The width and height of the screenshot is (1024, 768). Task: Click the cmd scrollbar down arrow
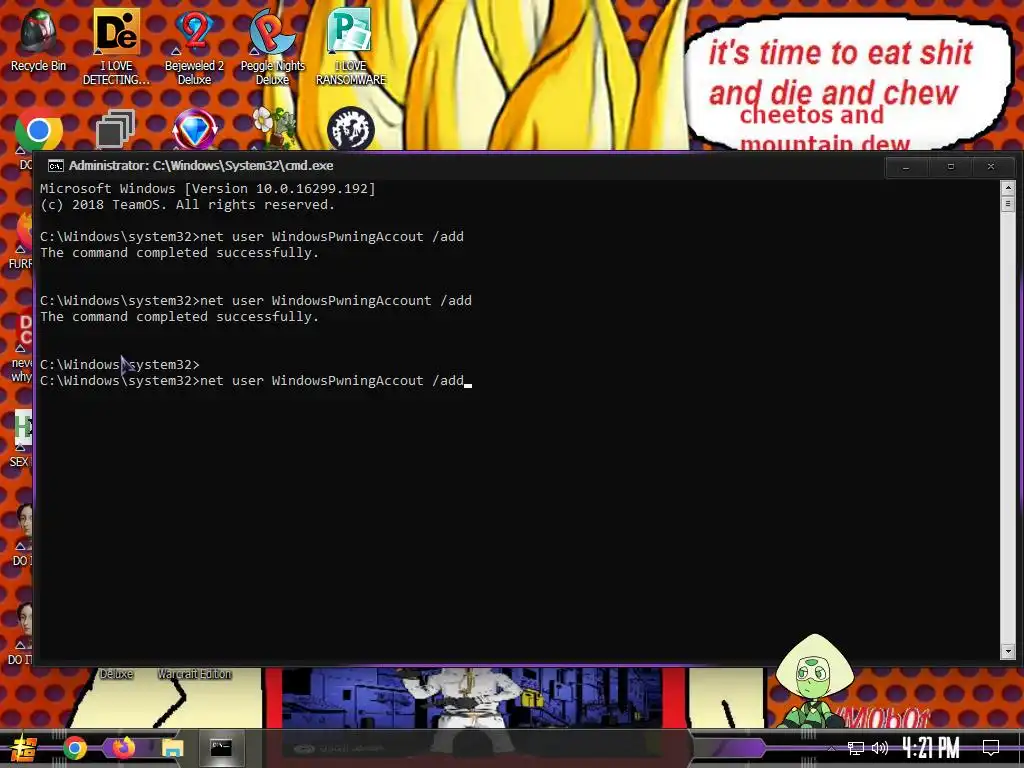pos(1008,651)
